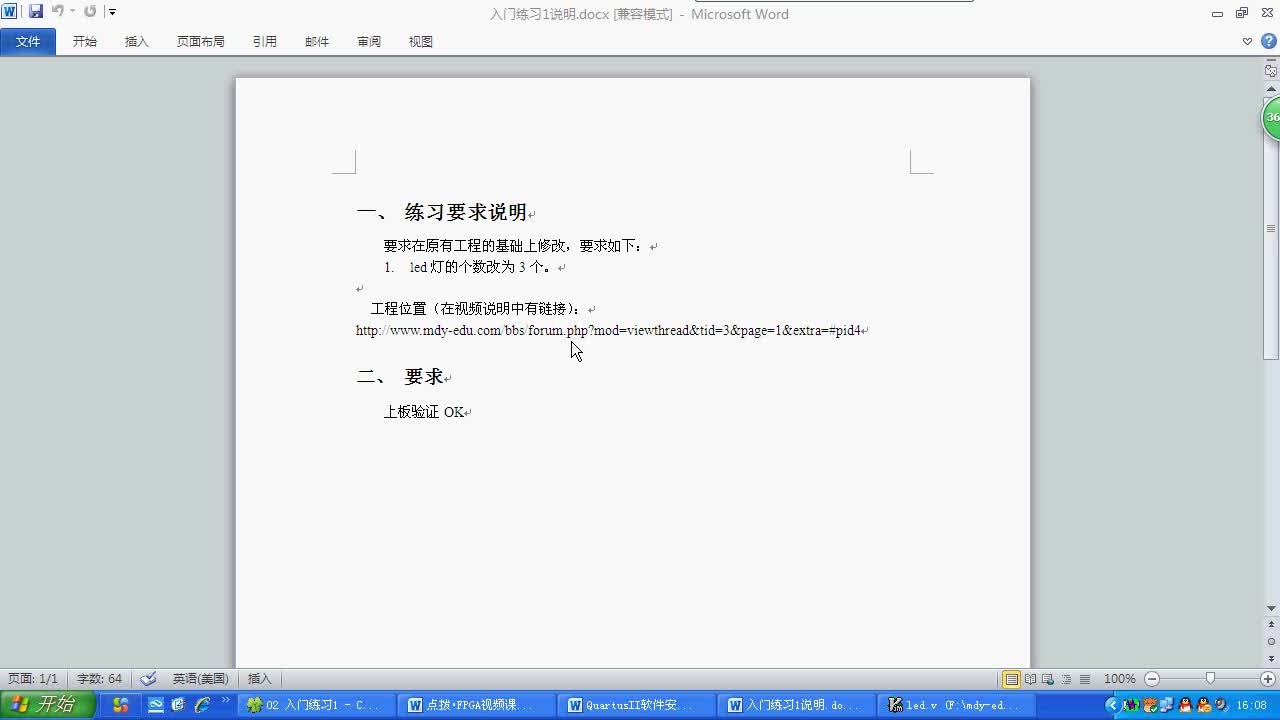This screenshot has height=720, width=1280.
Task: Click the Word application icon in title bar
Action: pos(9,12)
